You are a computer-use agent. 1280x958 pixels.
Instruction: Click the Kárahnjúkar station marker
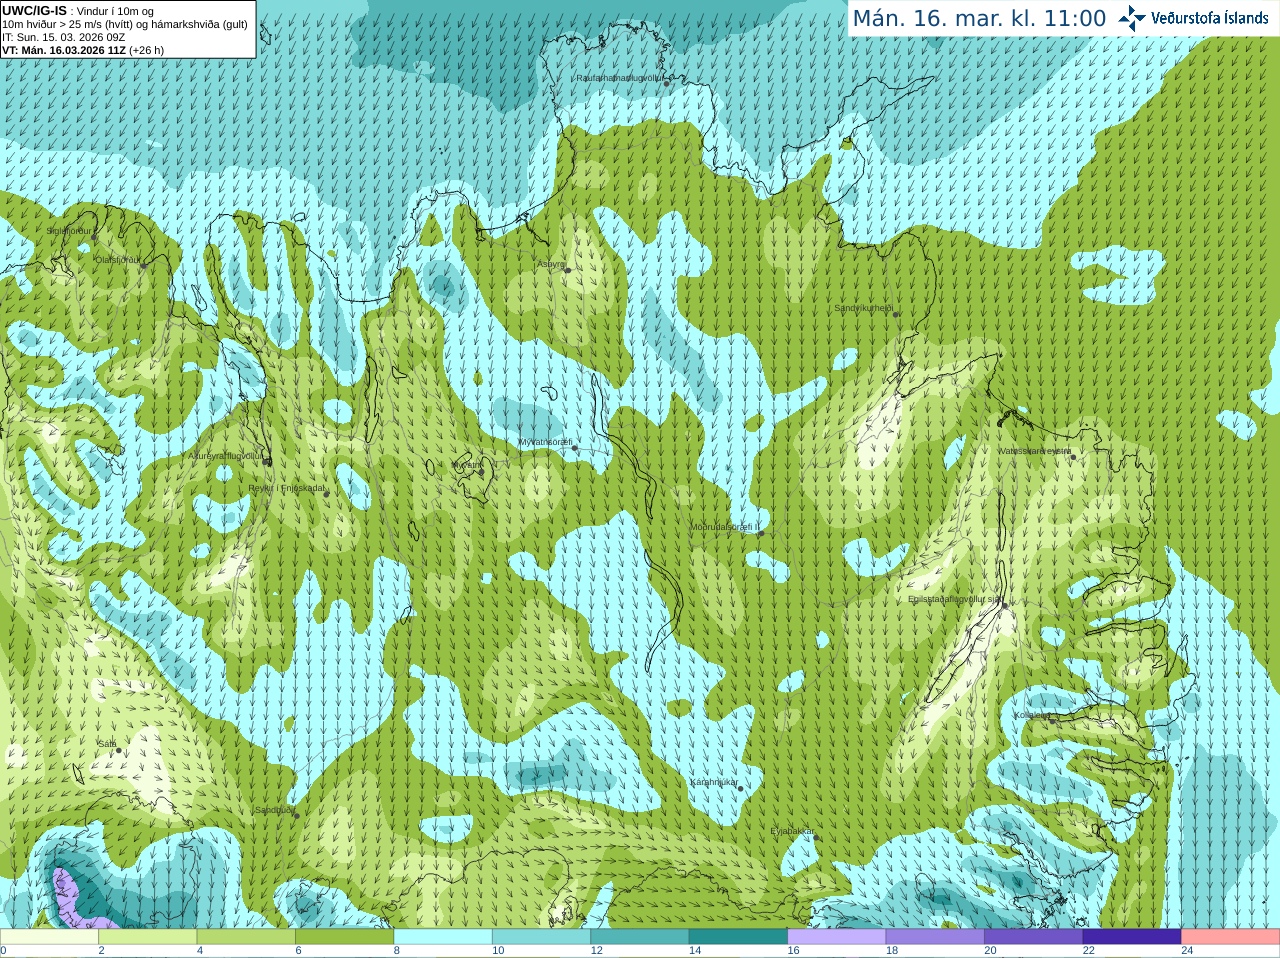click(741, 788)
